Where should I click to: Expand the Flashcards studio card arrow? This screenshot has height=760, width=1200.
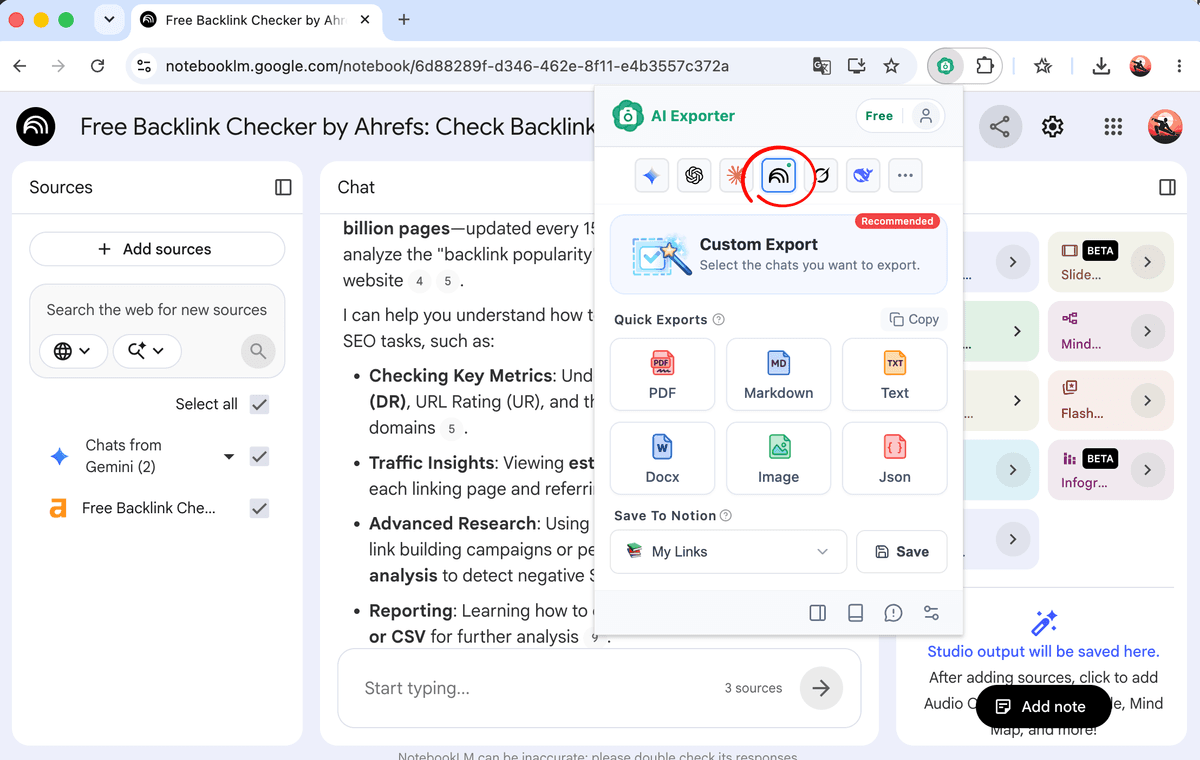(1147, 400)
